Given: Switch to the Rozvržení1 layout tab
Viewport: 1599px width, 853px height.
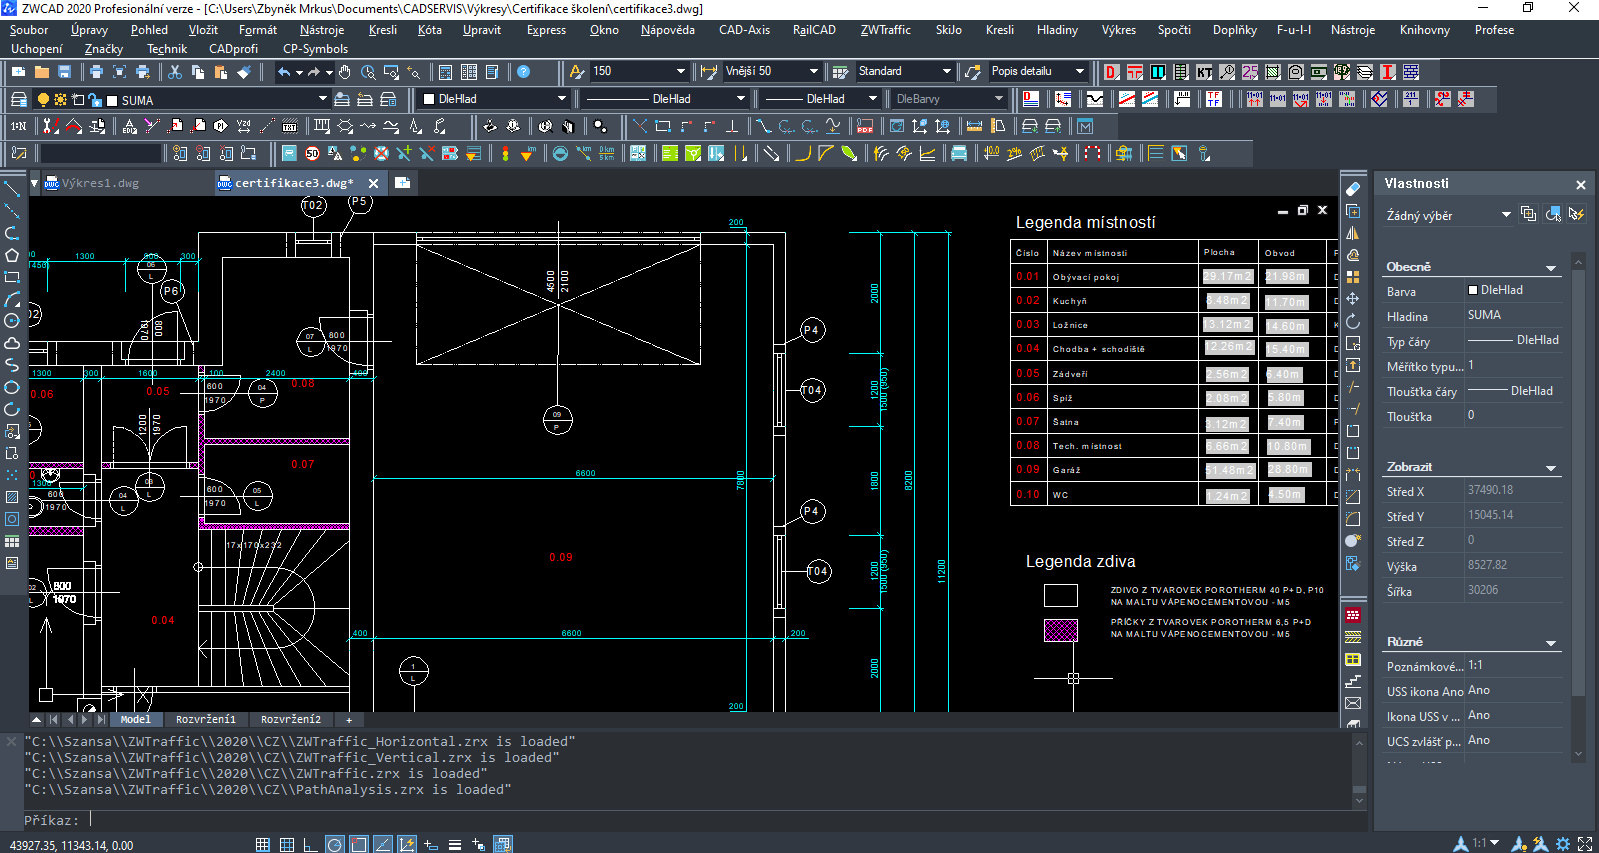Looking at the screenshot, I should [x=205, y=719].
